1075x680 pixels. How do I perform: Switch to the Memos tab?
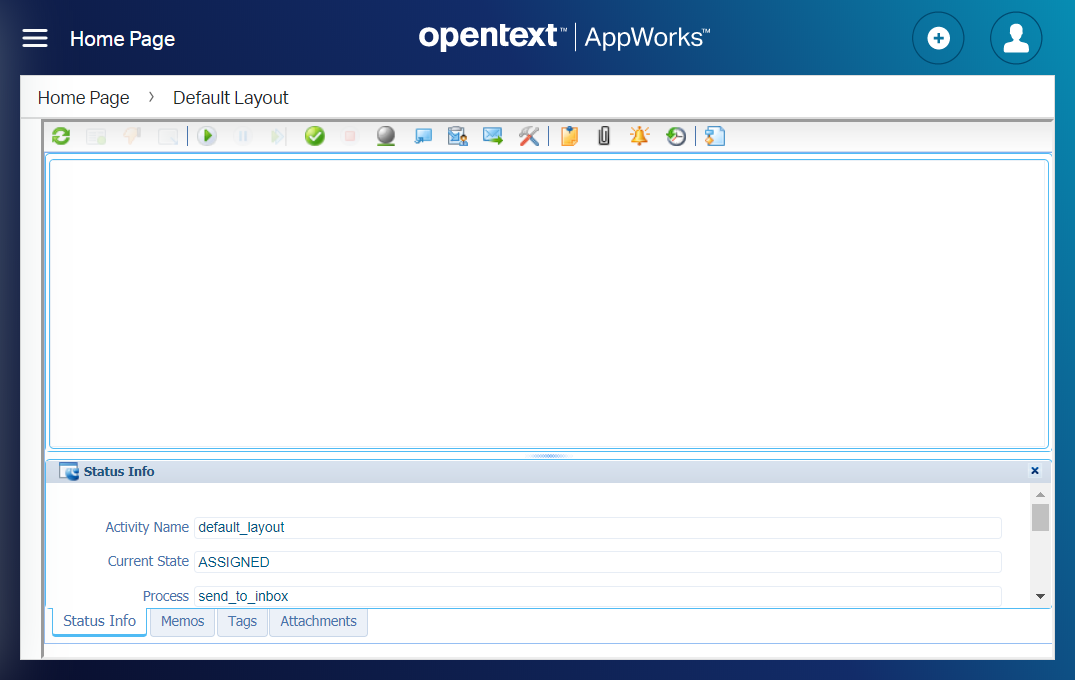[182, 621]
